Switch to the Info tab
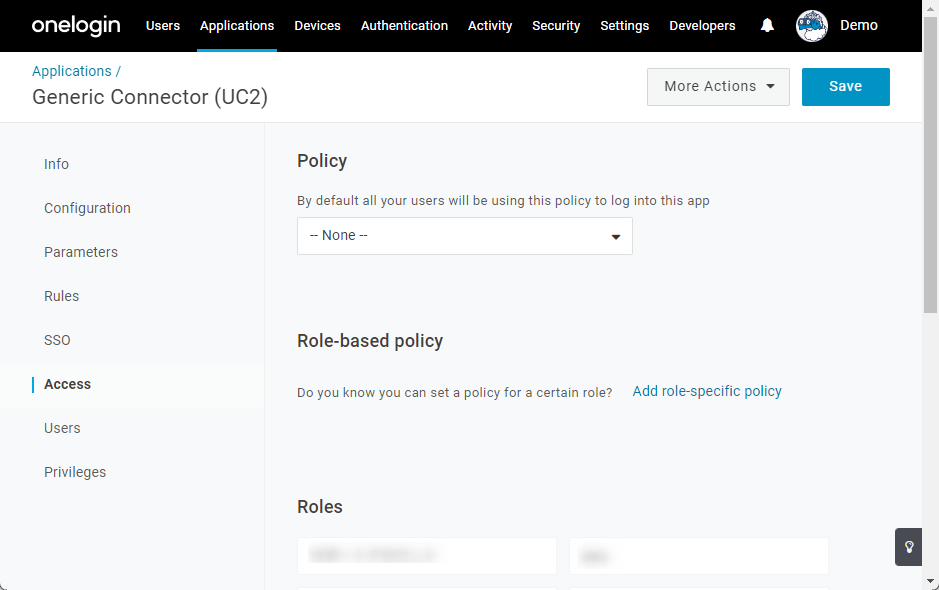The image size is (939, 590). [x=56, y=164]
